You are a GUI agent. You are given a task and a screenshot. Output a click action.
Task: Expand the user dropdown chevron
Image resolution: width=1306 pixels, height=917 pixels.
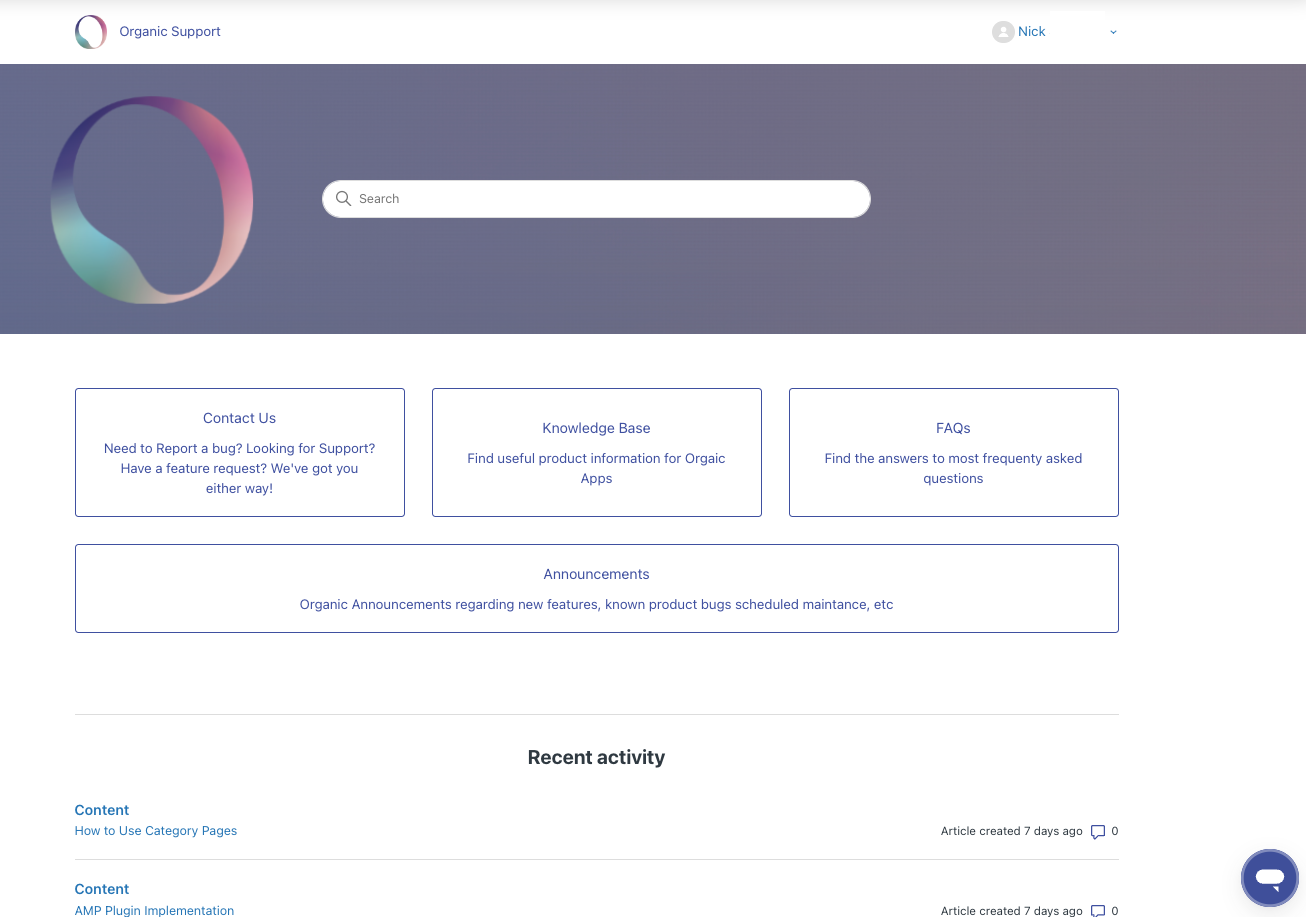pyautogui.click(x=1113, y=32)
